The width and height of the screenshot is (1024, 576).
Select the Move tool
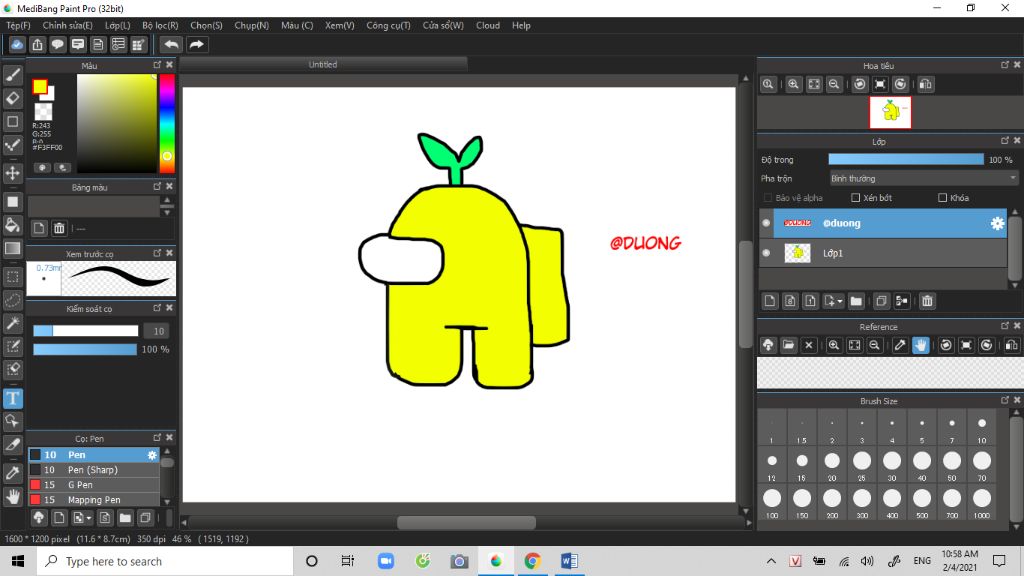pyautogui.click(x=12, y=173)
